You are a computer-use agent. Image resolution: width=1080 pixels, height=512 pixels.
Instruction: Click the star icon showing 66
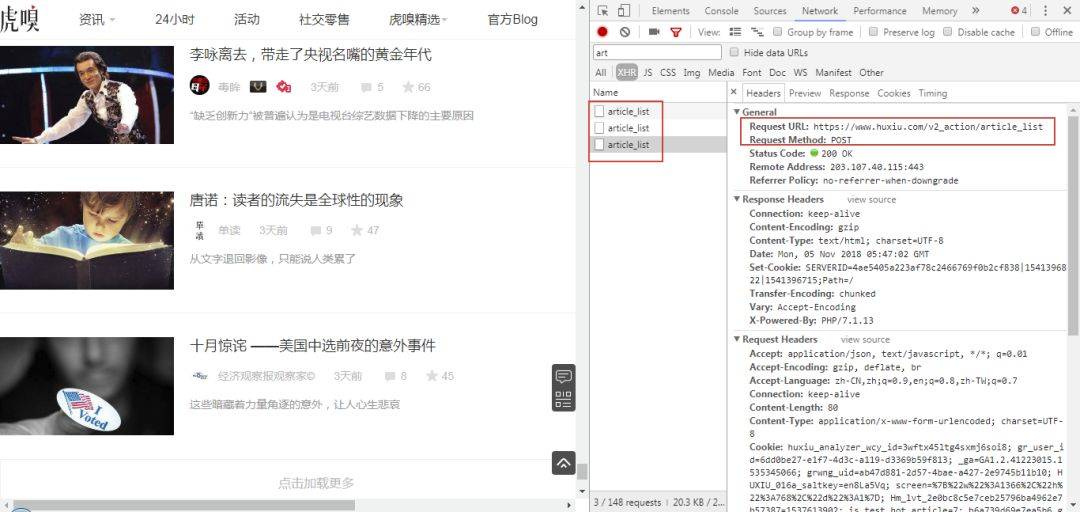408,87
